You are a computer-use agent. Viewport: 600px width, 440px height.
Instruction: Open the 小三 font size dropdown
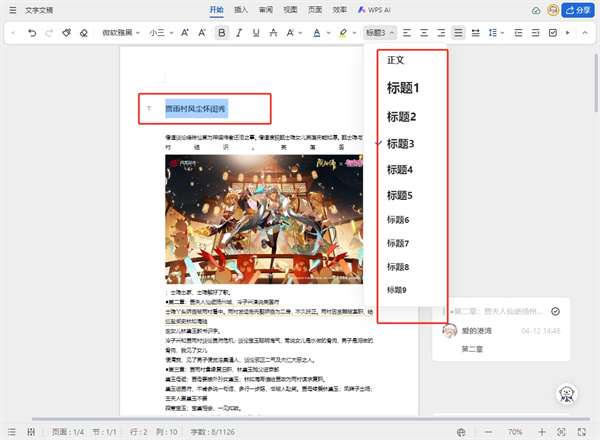(x=161, y=33)
